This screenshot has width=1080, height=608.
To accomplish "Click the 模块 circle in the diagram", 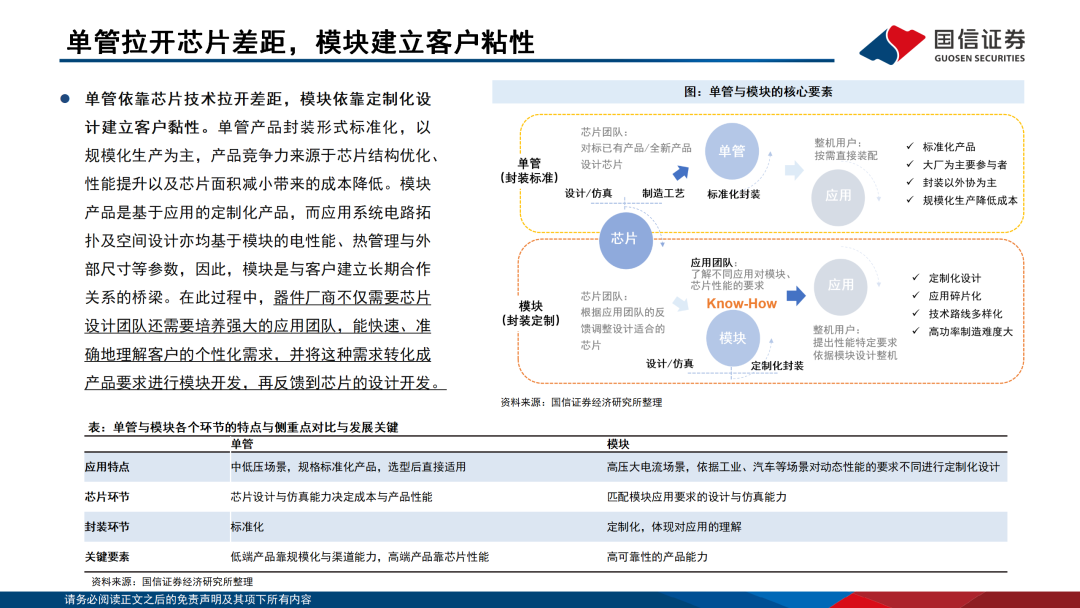I will pyautogui.click(x=732, y=338).
